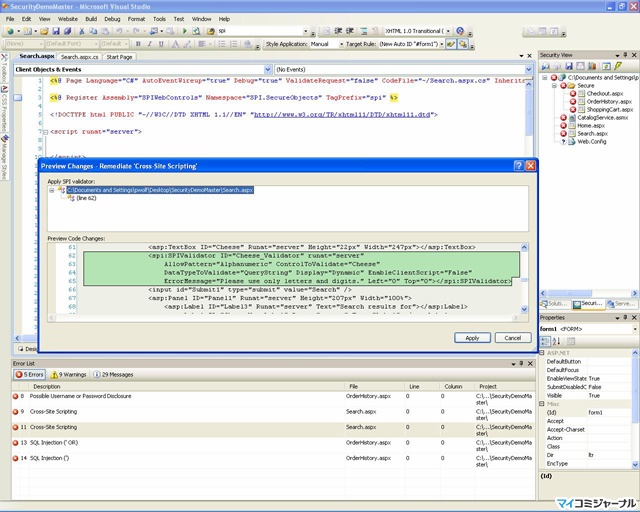Collapse the Secure folder in Security View

point(554,86)
